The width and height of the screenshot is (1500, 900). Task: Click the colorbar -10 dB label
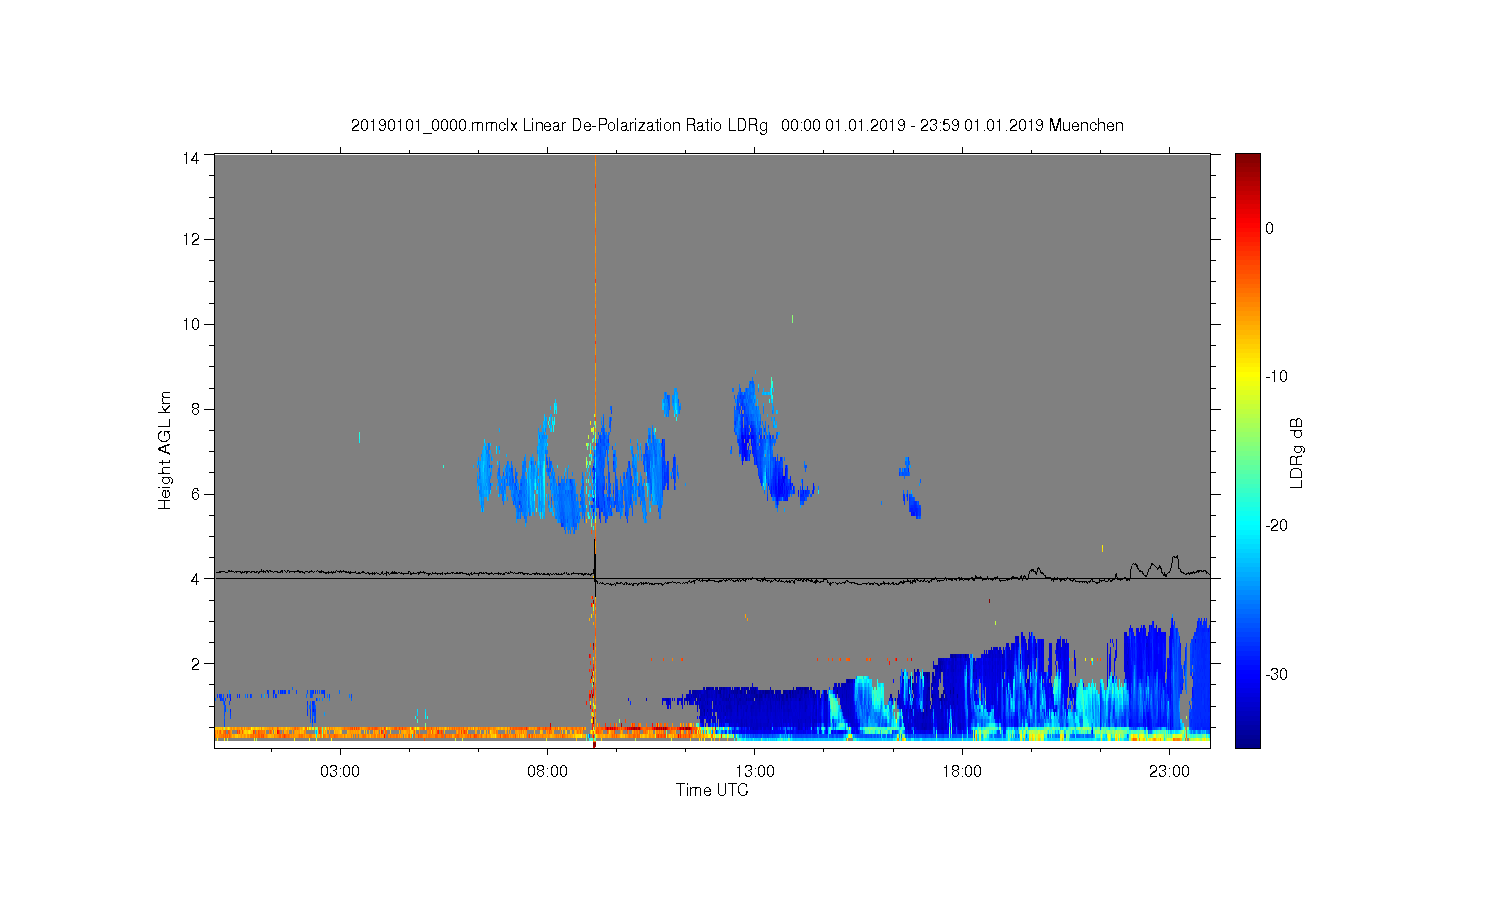[1276, 377]
